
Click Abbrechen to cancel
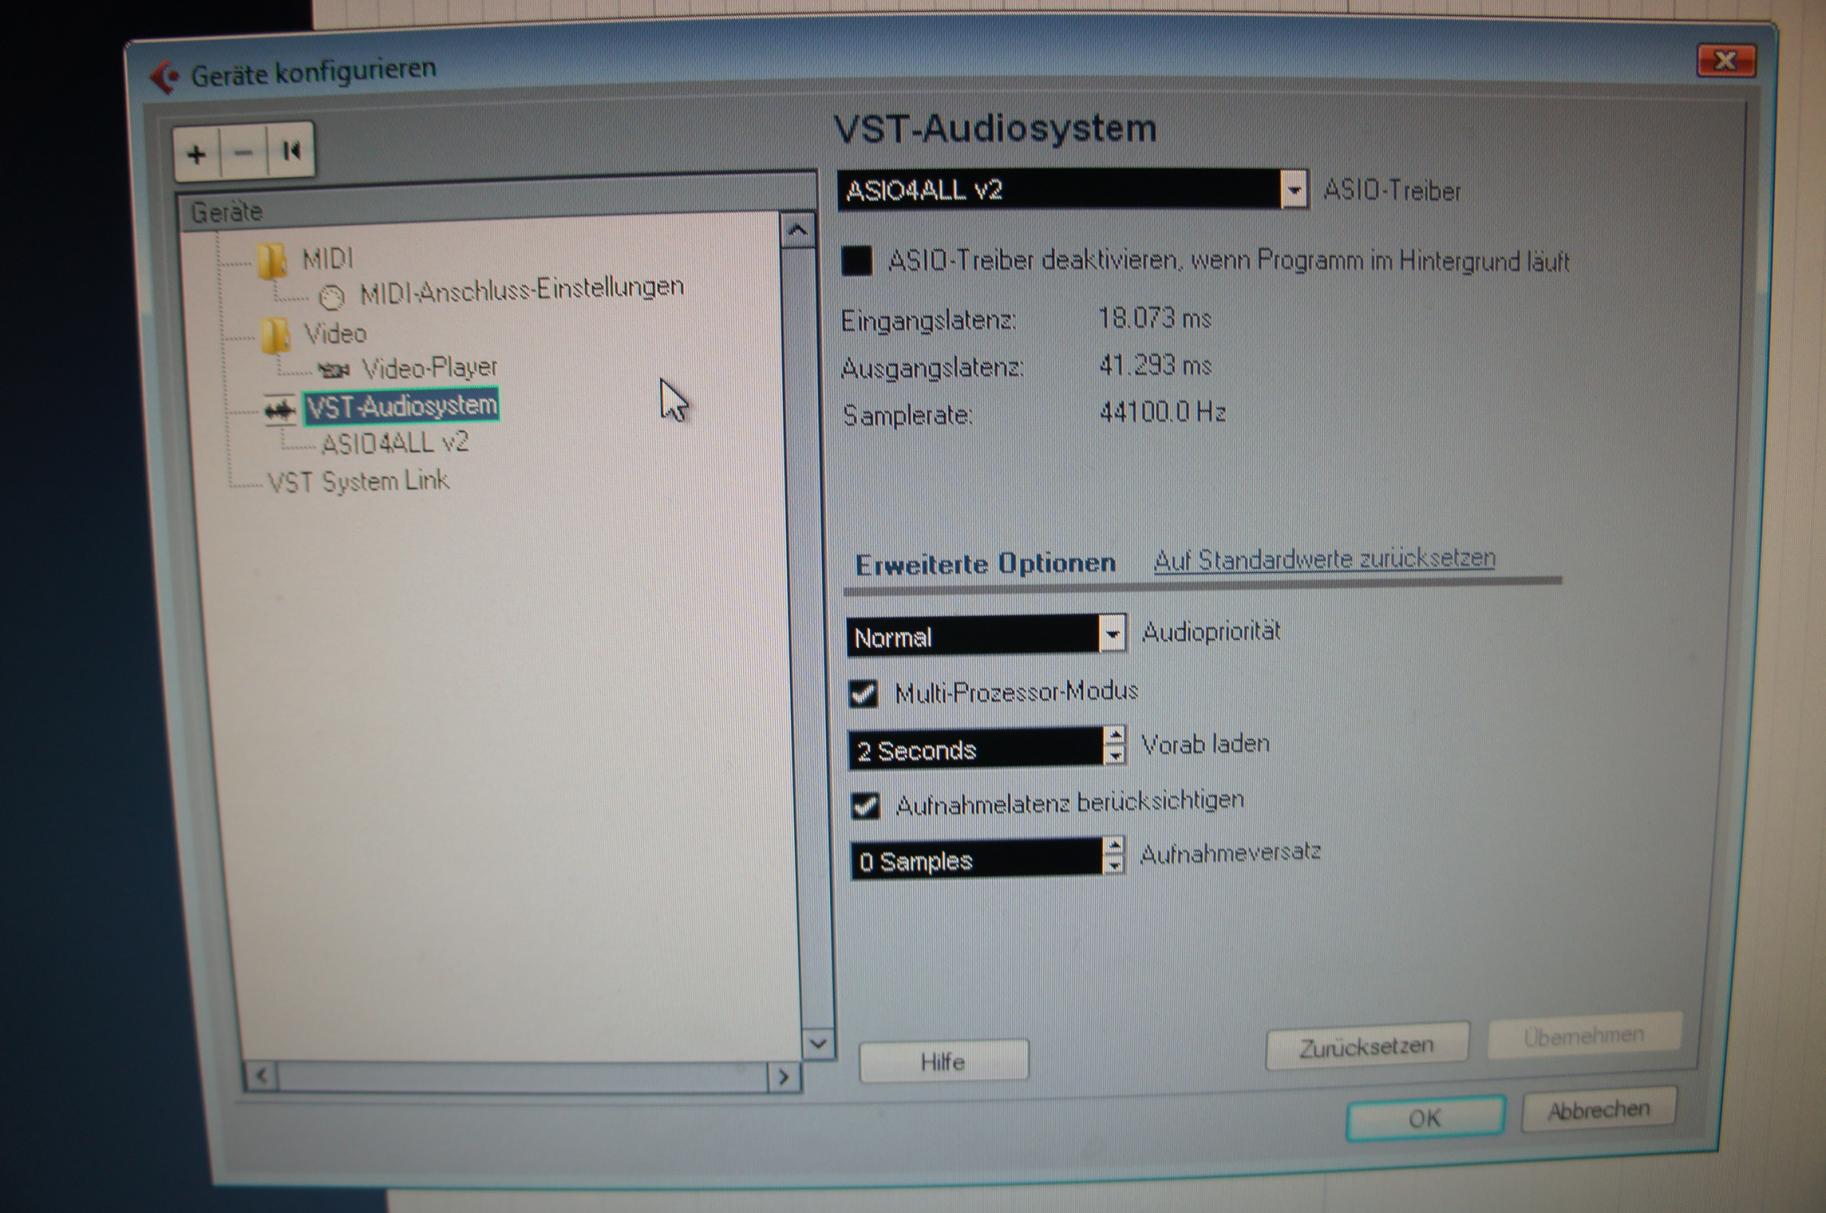tap(1598, 1110)
